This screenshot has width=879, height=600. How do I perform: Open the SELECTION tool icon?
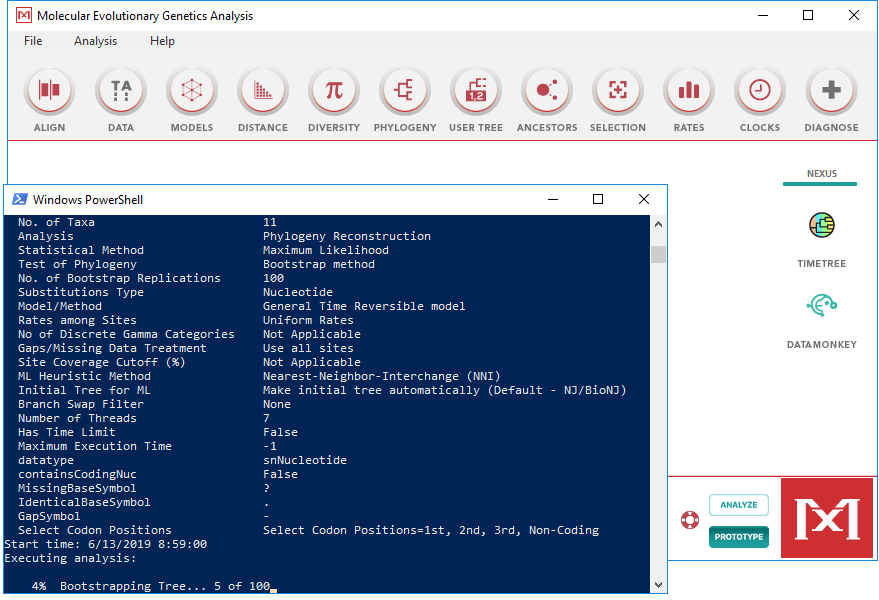(618, 90)
